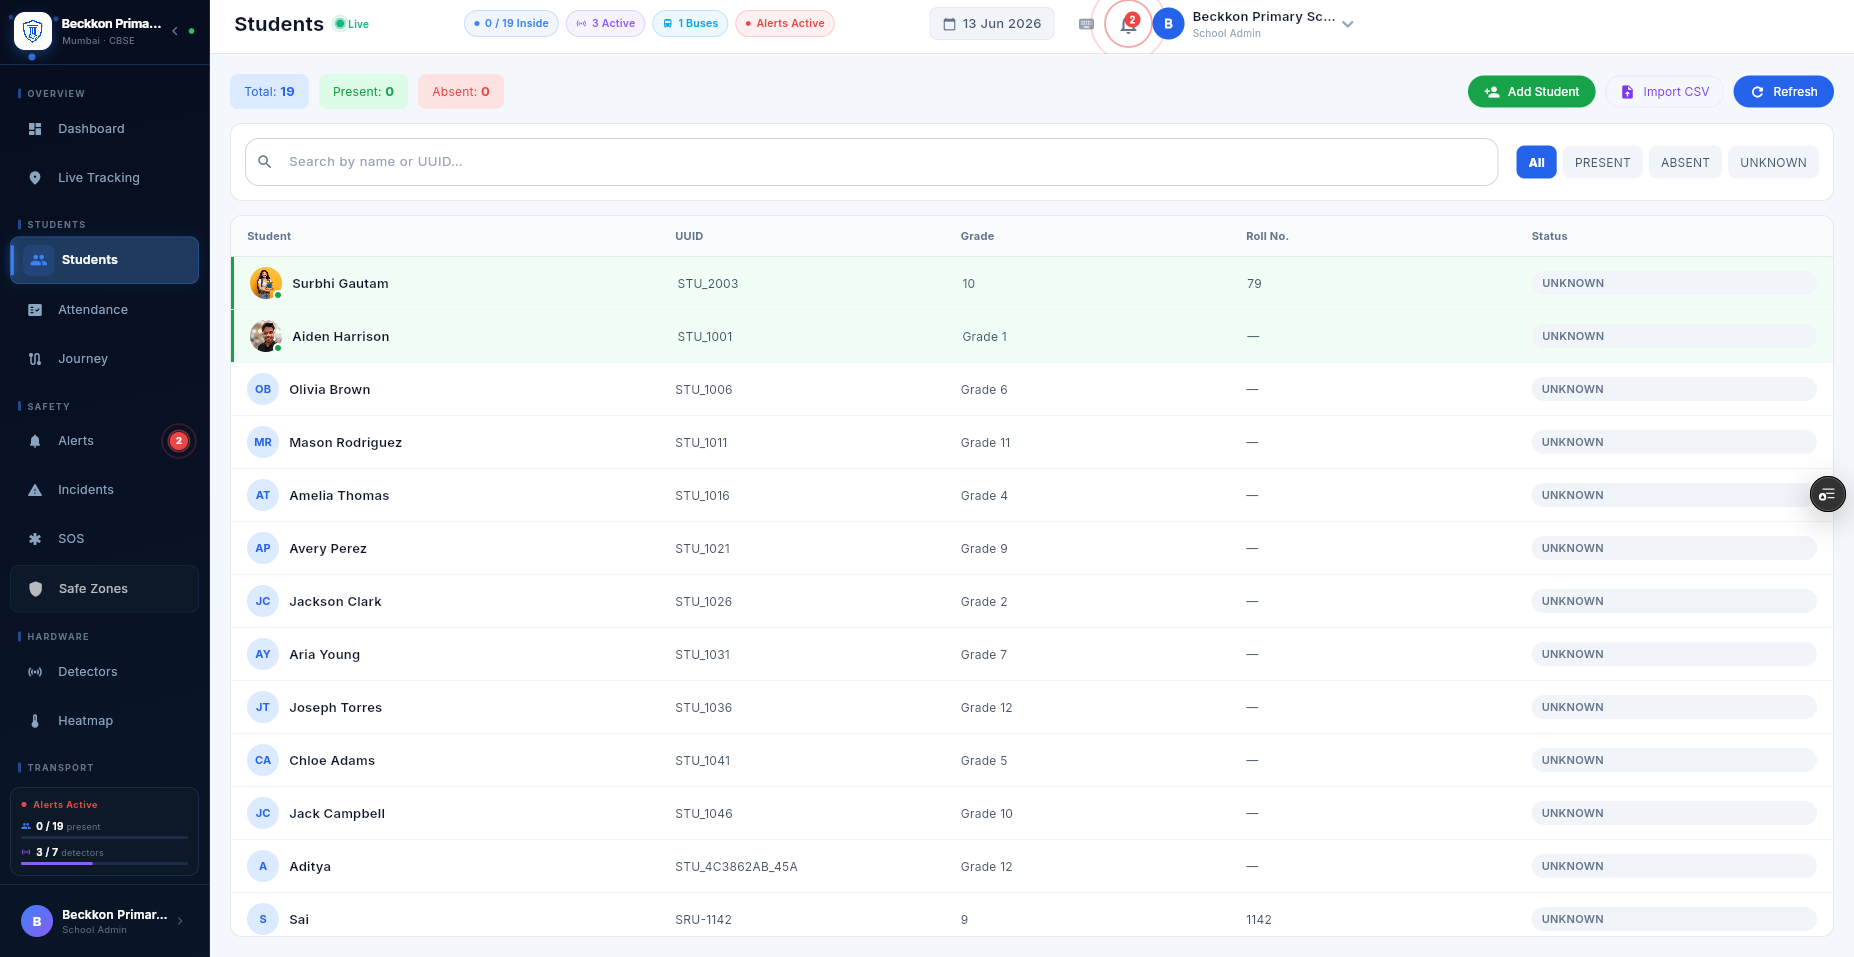
Task: Click the present progress bar in sidebar
Action: (104, 837)
